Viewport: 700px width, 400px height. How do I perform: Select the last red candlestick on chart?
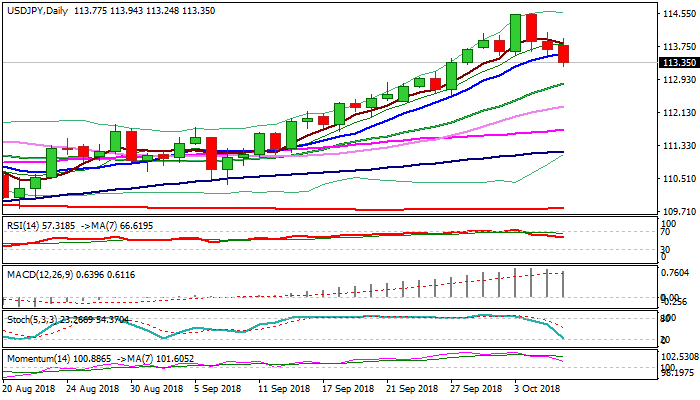pos(564,53)
